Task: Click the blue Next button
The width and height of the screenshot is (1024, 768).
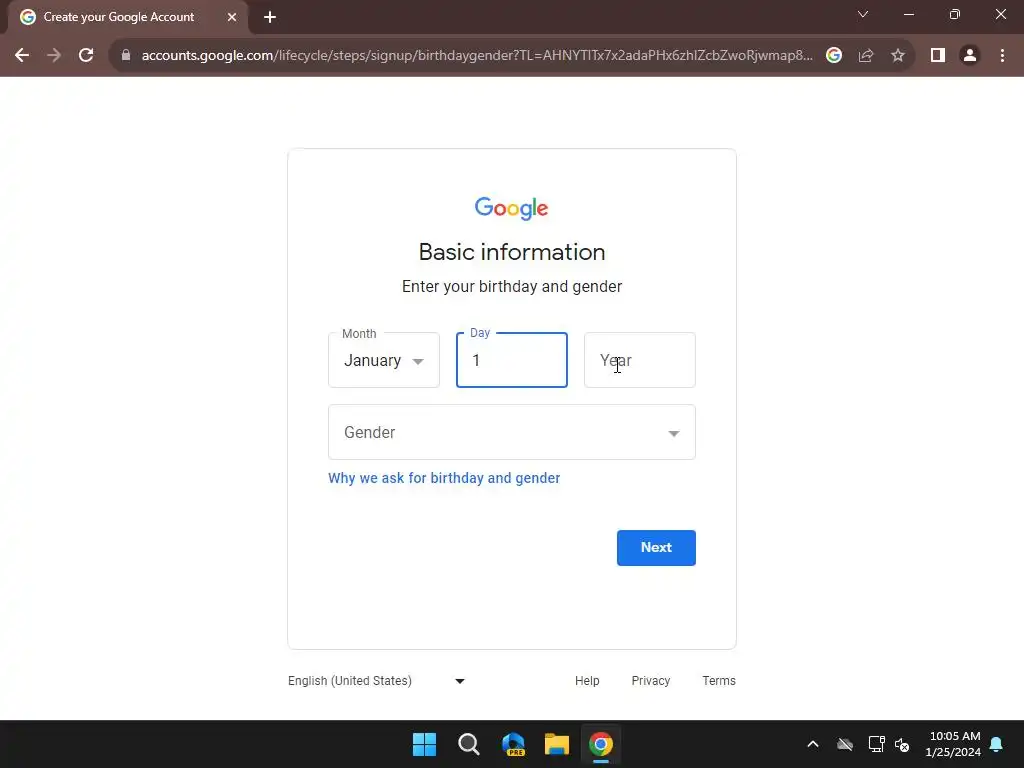Action: point(656,547)
